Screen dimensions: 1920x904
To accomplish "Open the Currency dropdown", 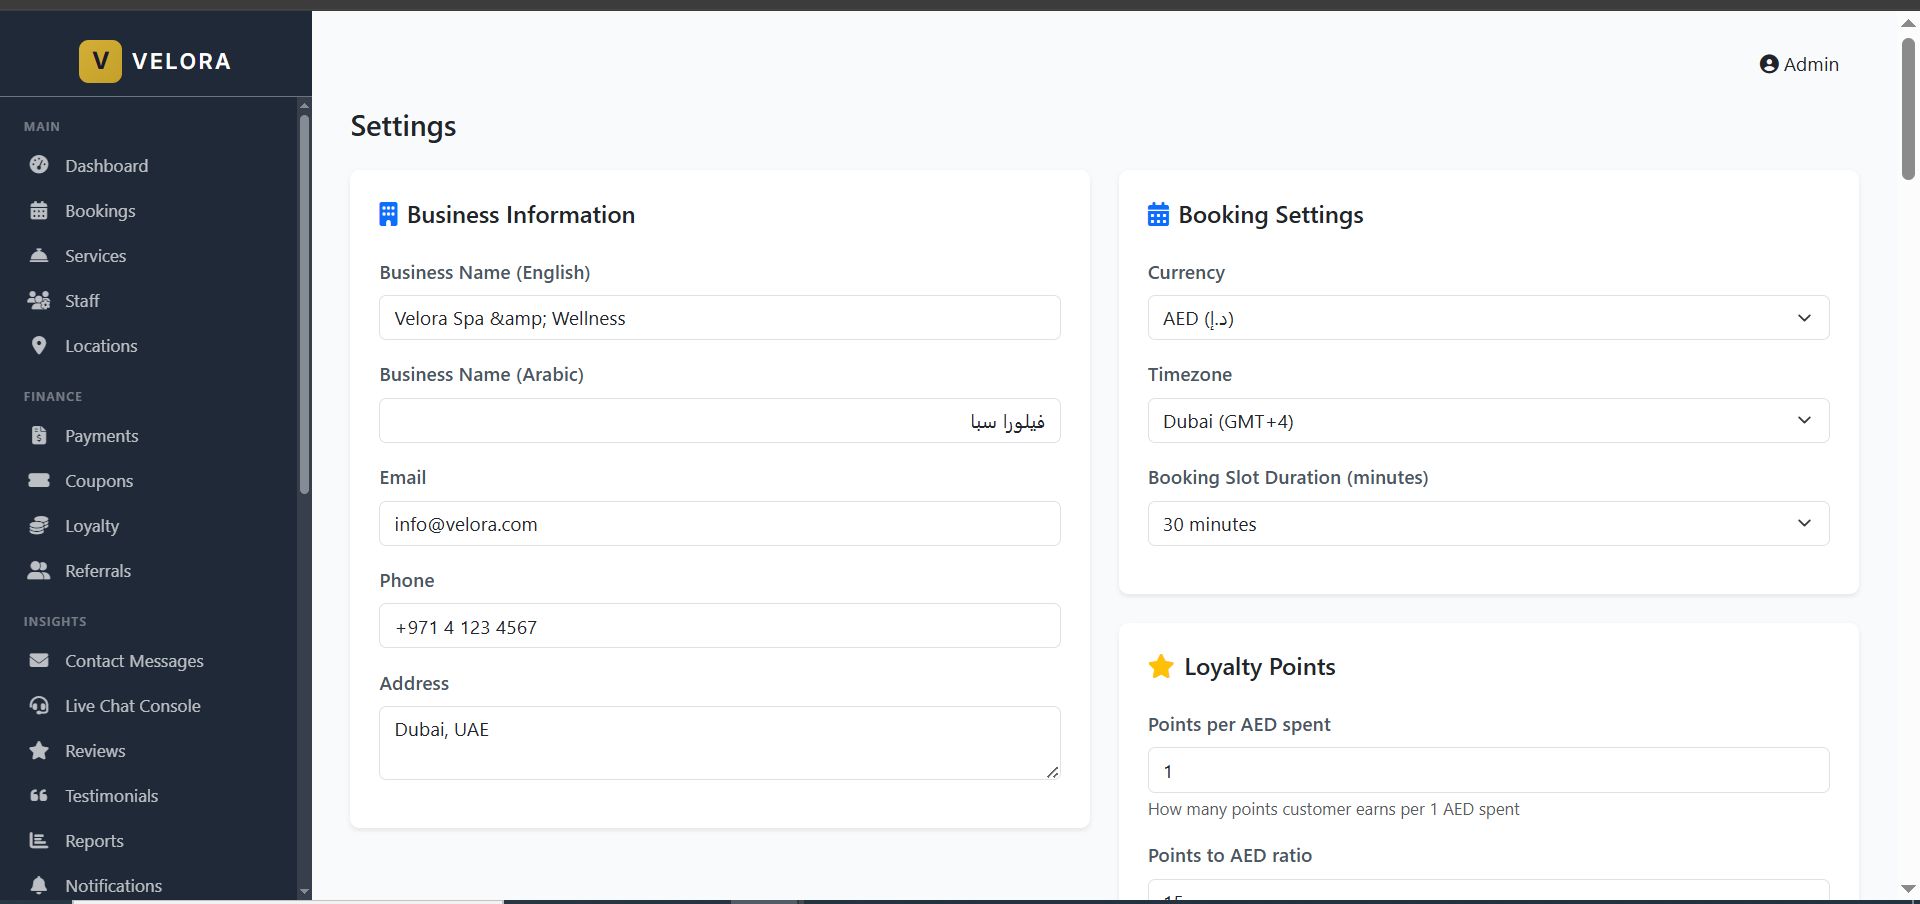I will (1487, 318).
